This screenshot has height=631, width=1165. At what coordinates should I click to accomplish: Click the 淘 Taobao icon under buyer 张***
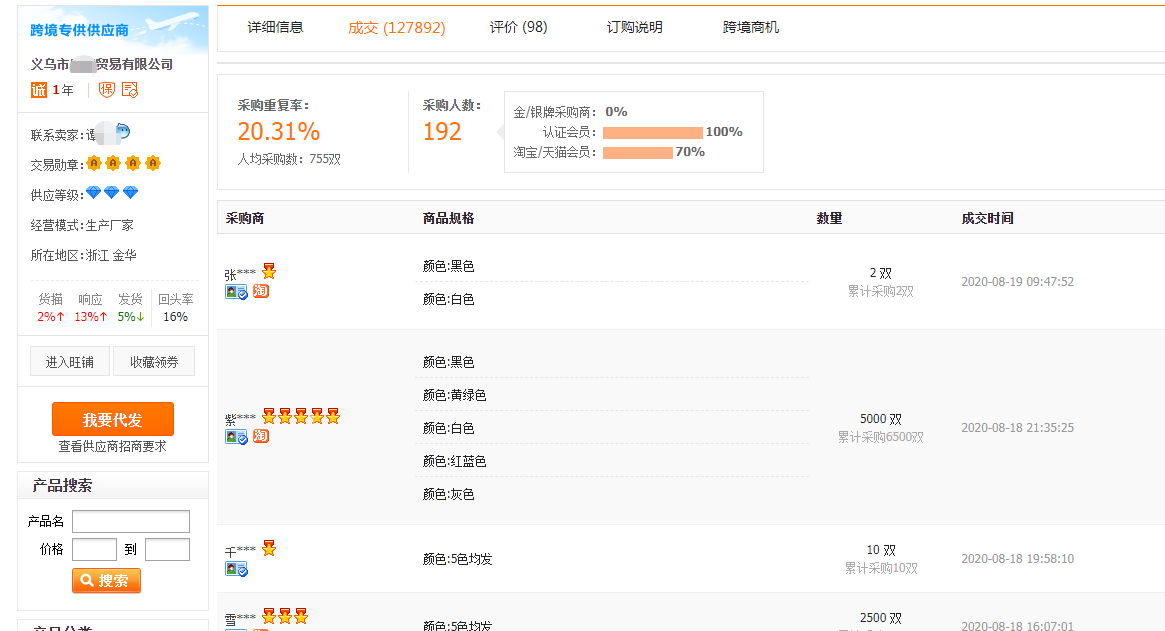pos(261,291)
